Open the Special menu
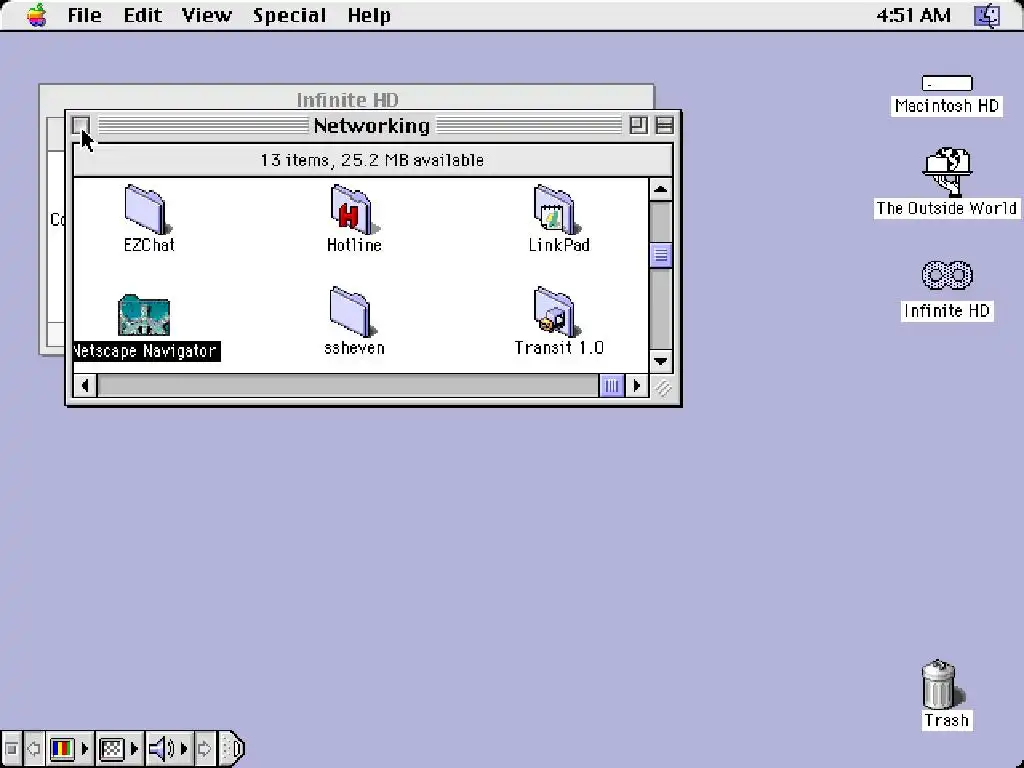Viewport: 1024px width, 768px height. (289, 15)
